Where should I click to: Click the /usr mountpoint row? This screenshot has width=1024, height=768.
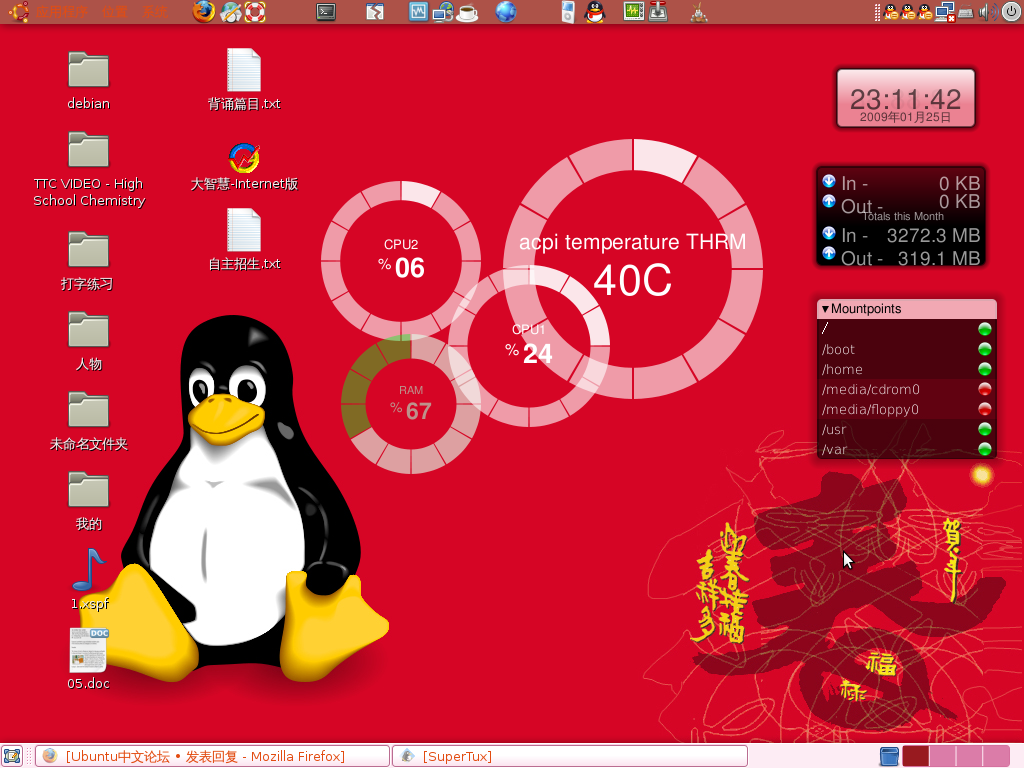906,429
